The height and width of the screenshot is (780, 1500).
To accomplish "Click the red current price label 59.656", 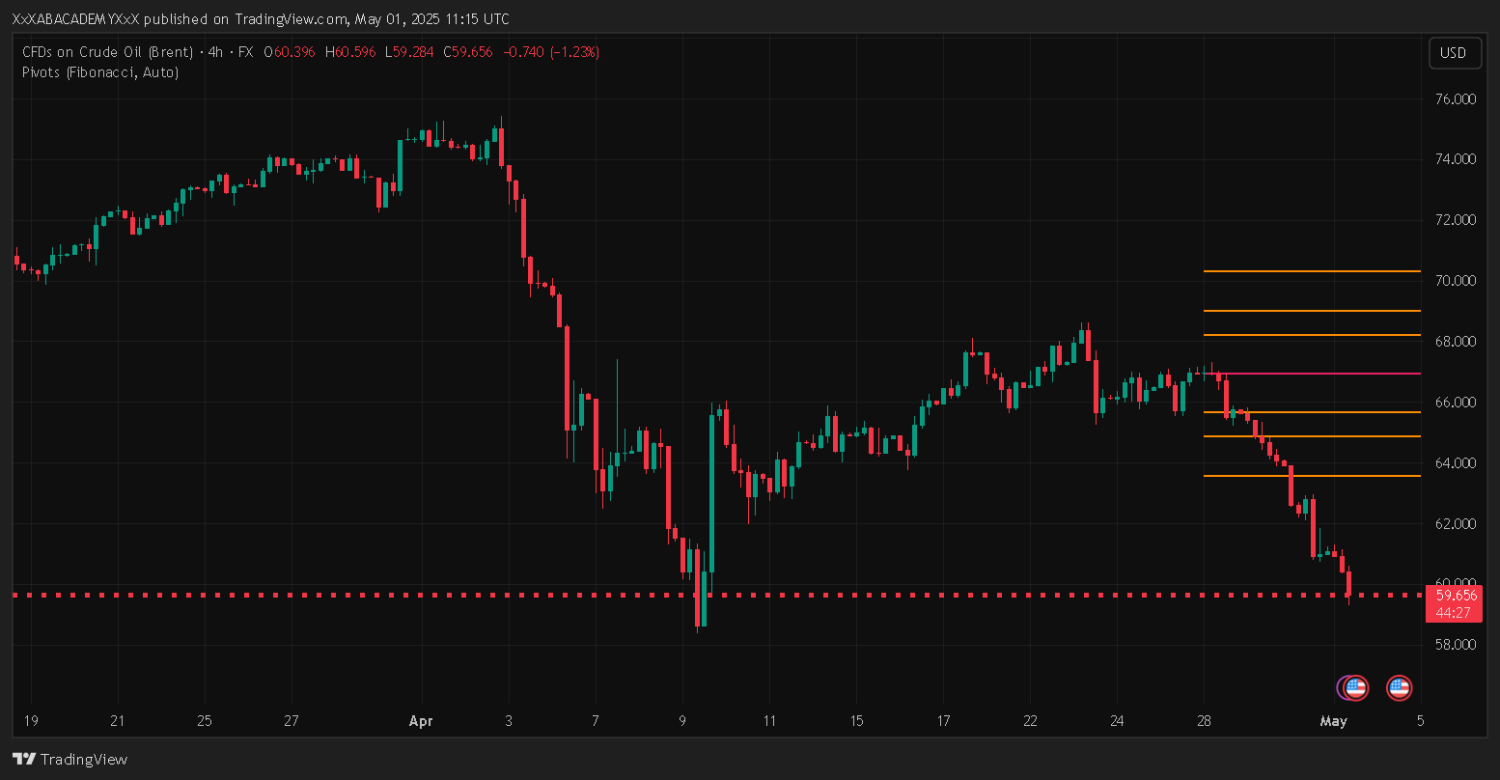I will coord(1454,595).
